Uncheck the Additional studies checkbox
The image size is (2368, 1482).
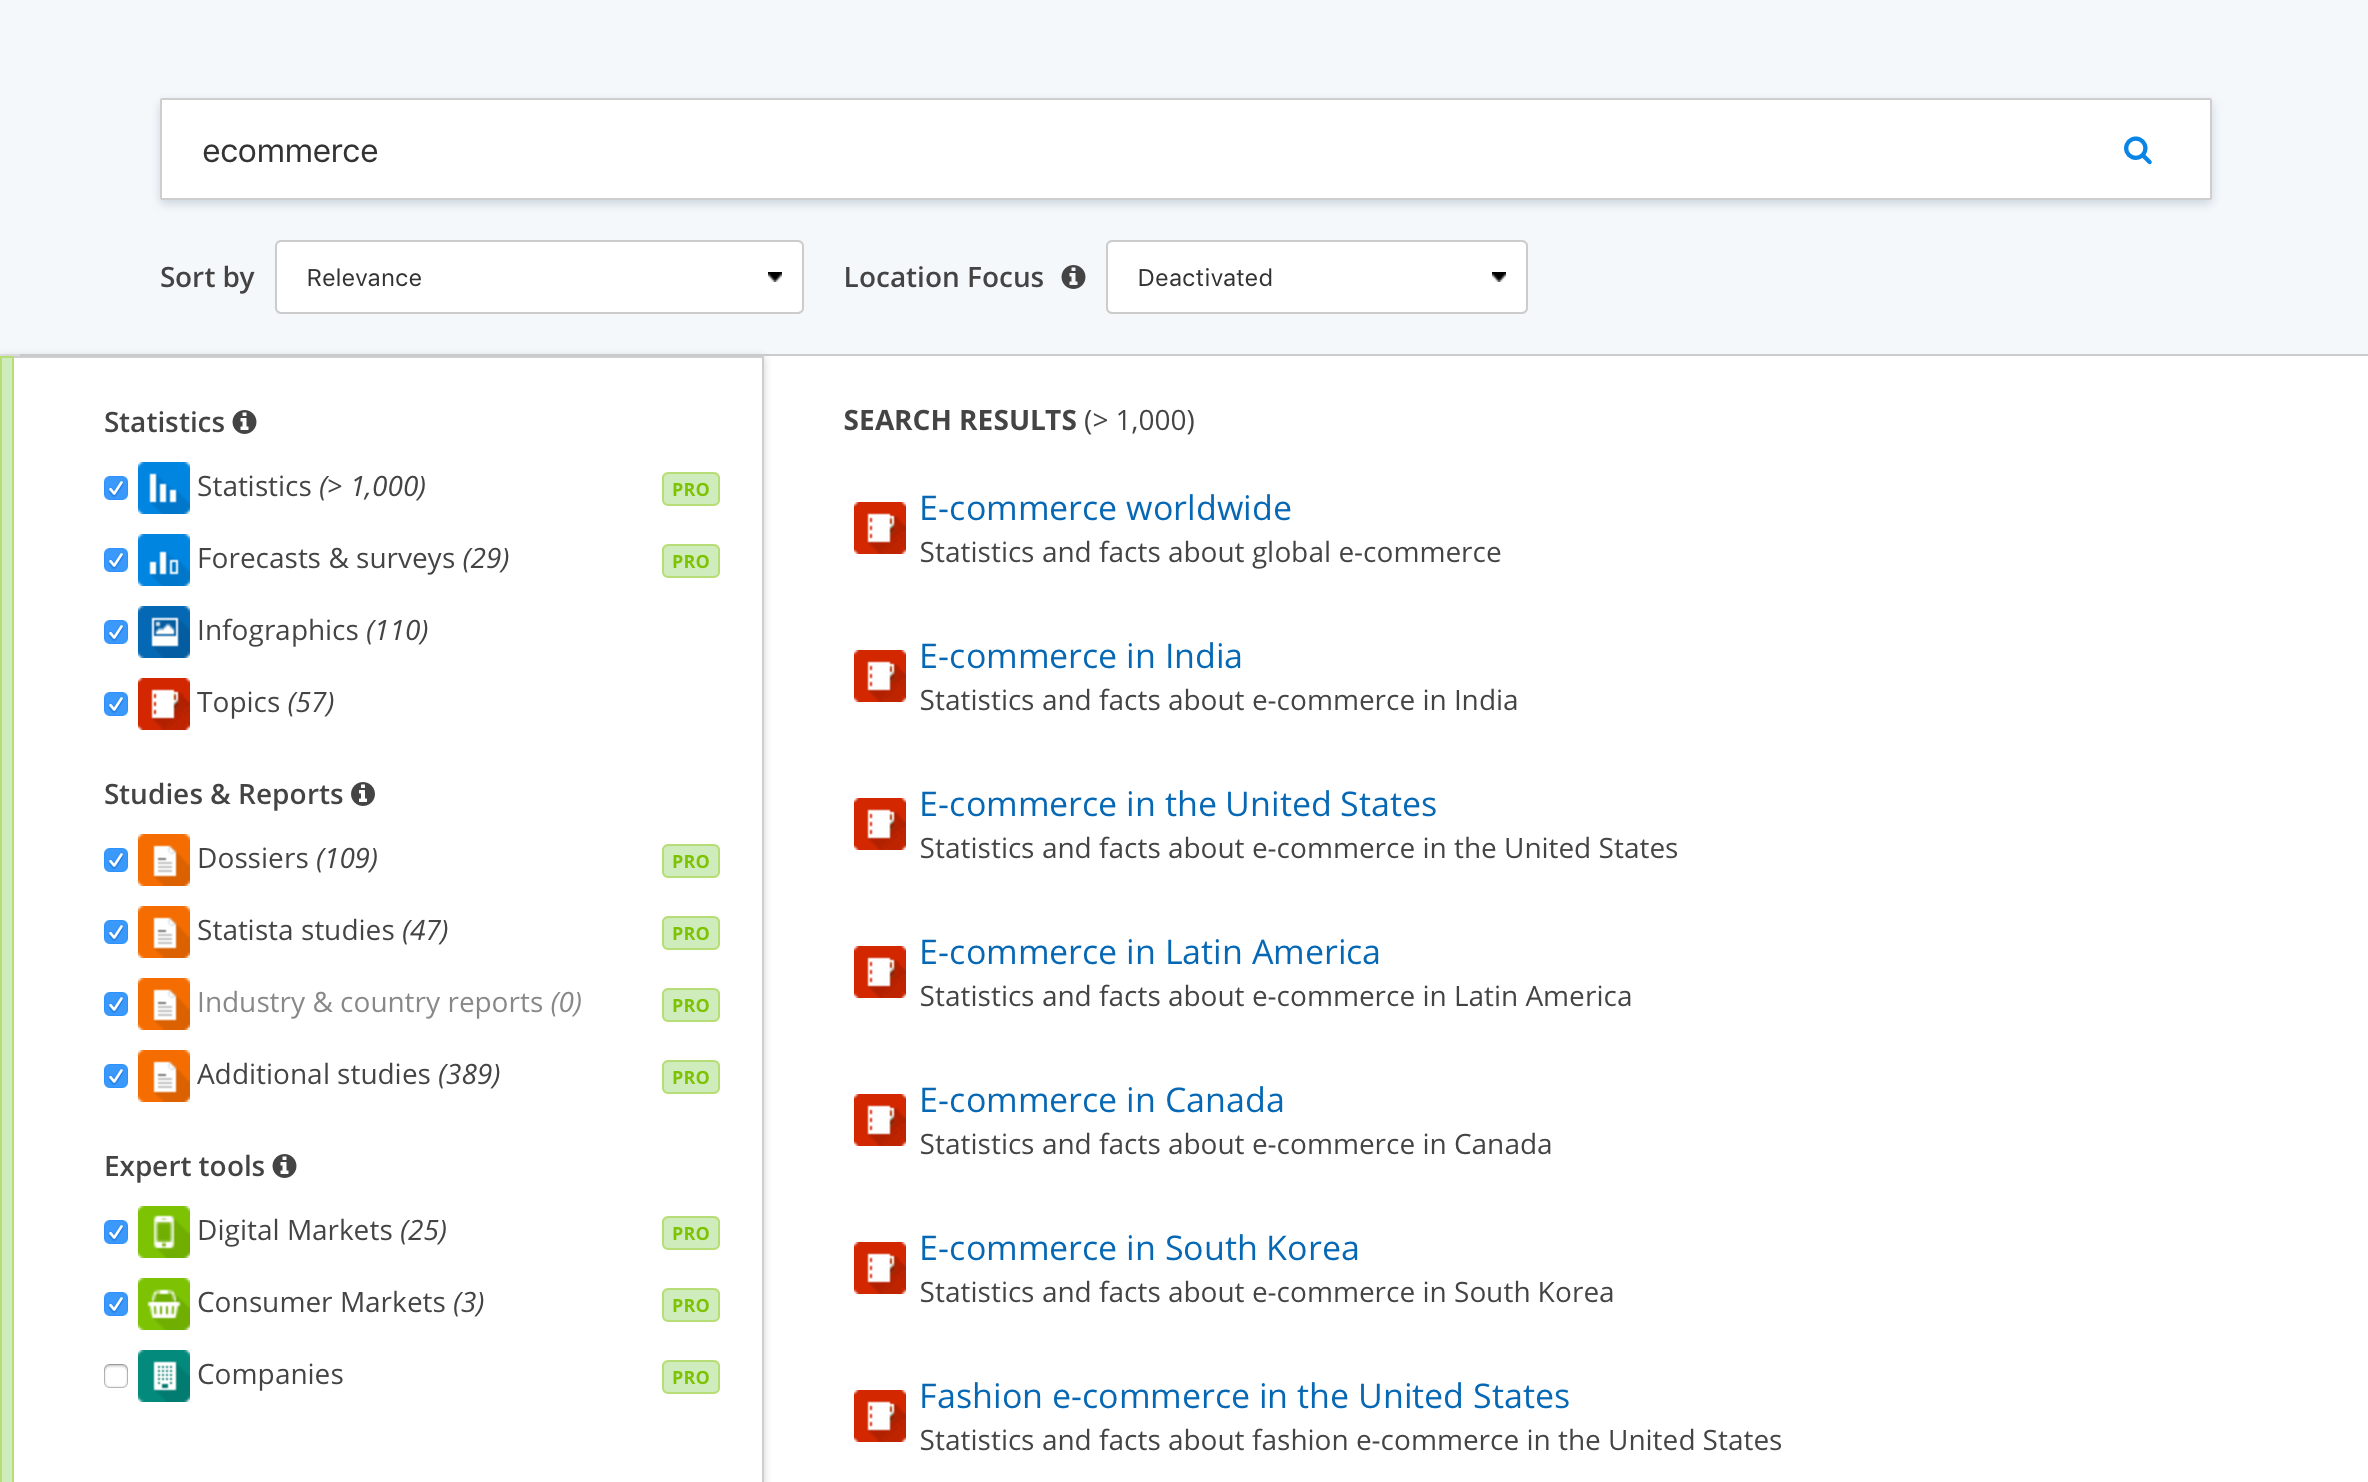pos(116,1076)
